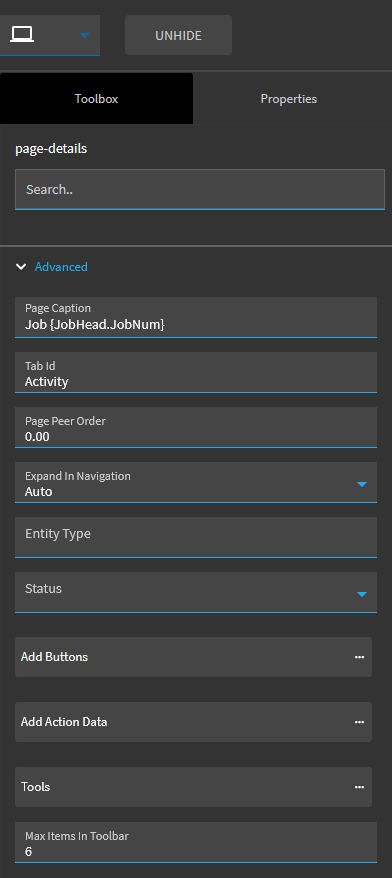392x878 pixels.
Task: Edit the Page Caption field
Action: tap(195, 317)
